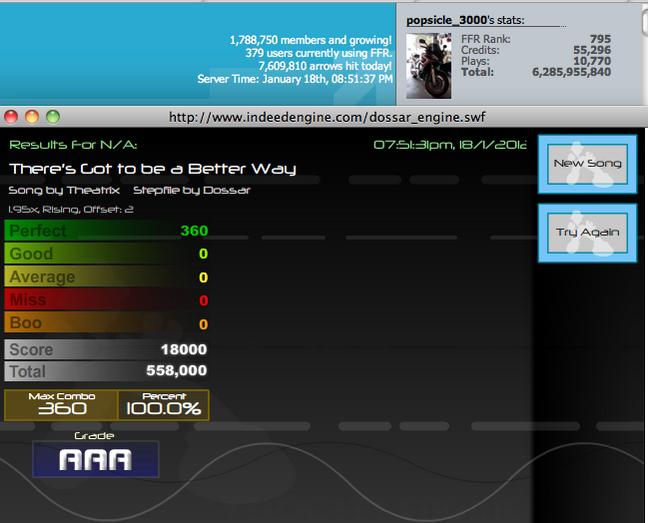The height and width of the screenshot is (523, 648).
Task: Click the New Song button
Action: pyautogui.click(x=587, y=164)
